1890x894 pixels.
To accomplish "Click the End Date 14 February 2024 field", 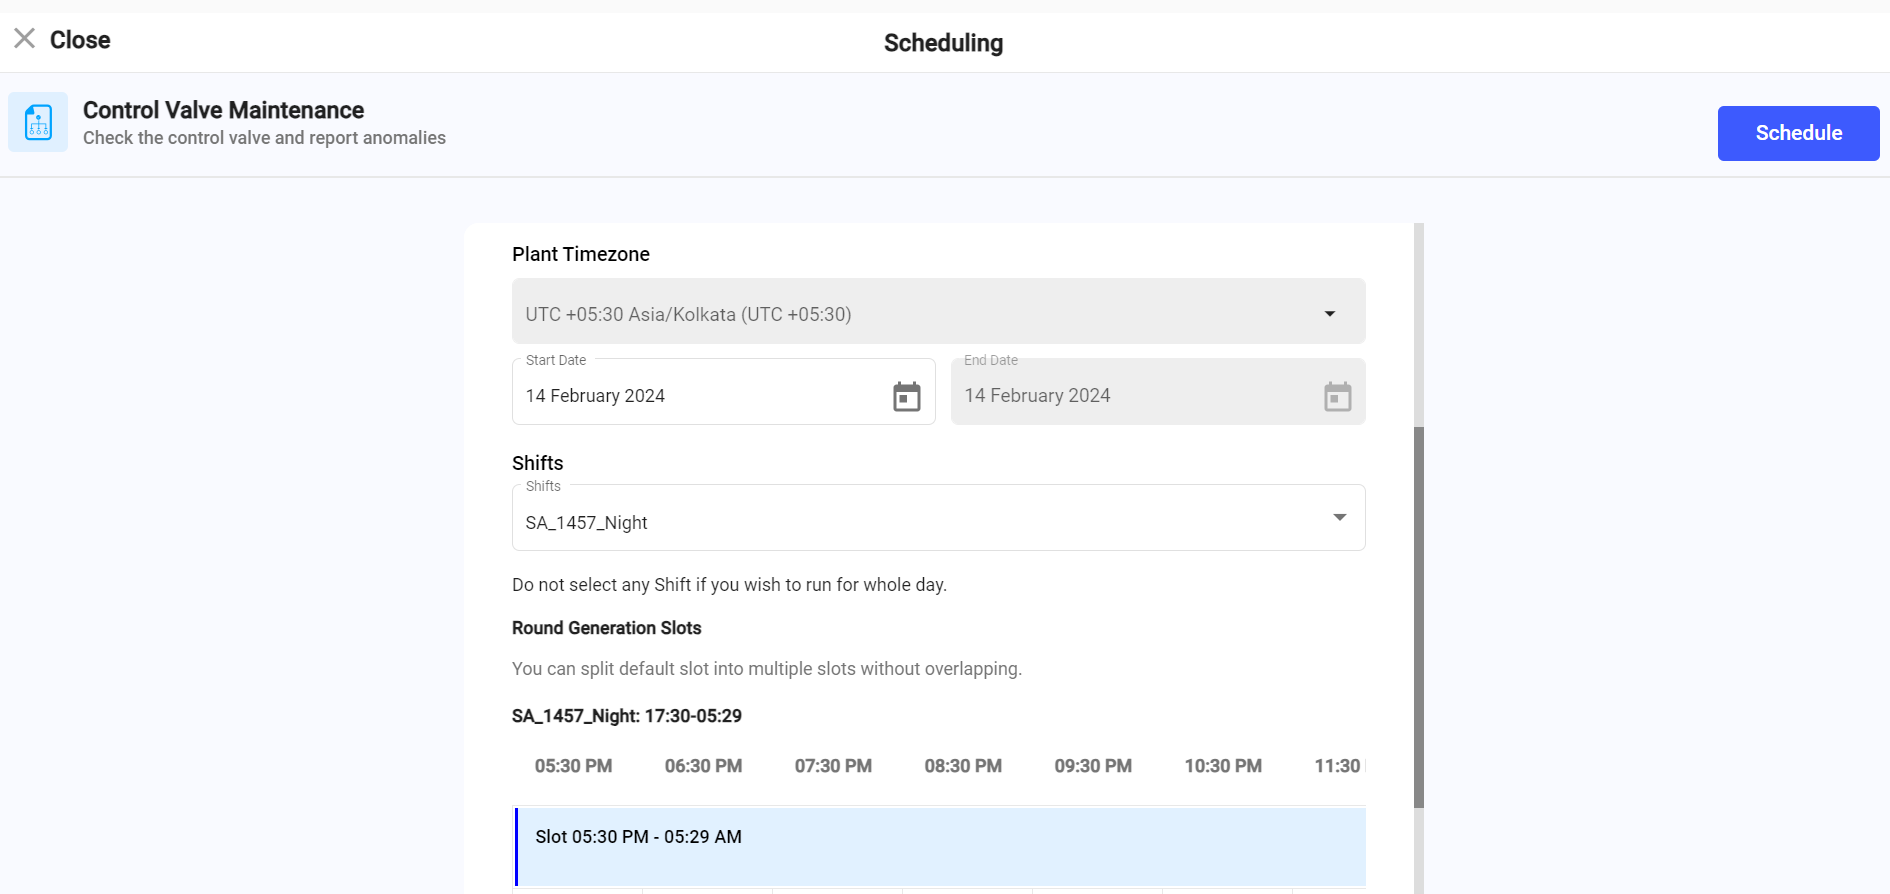I will point(1130,396).
